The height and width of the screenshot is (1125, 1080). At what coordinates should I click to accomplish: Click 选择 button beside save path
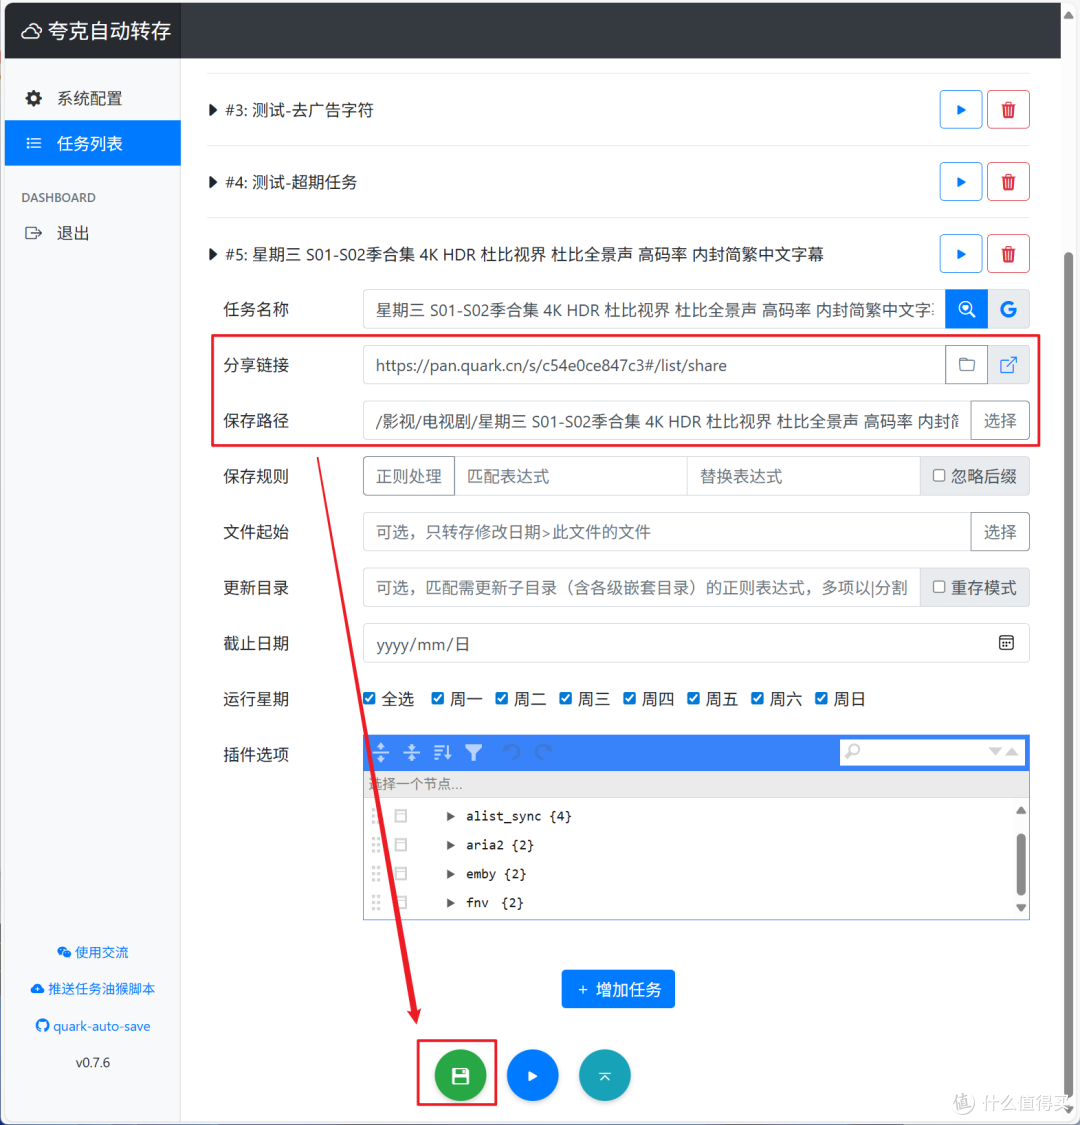click(x=1000, y=420)
